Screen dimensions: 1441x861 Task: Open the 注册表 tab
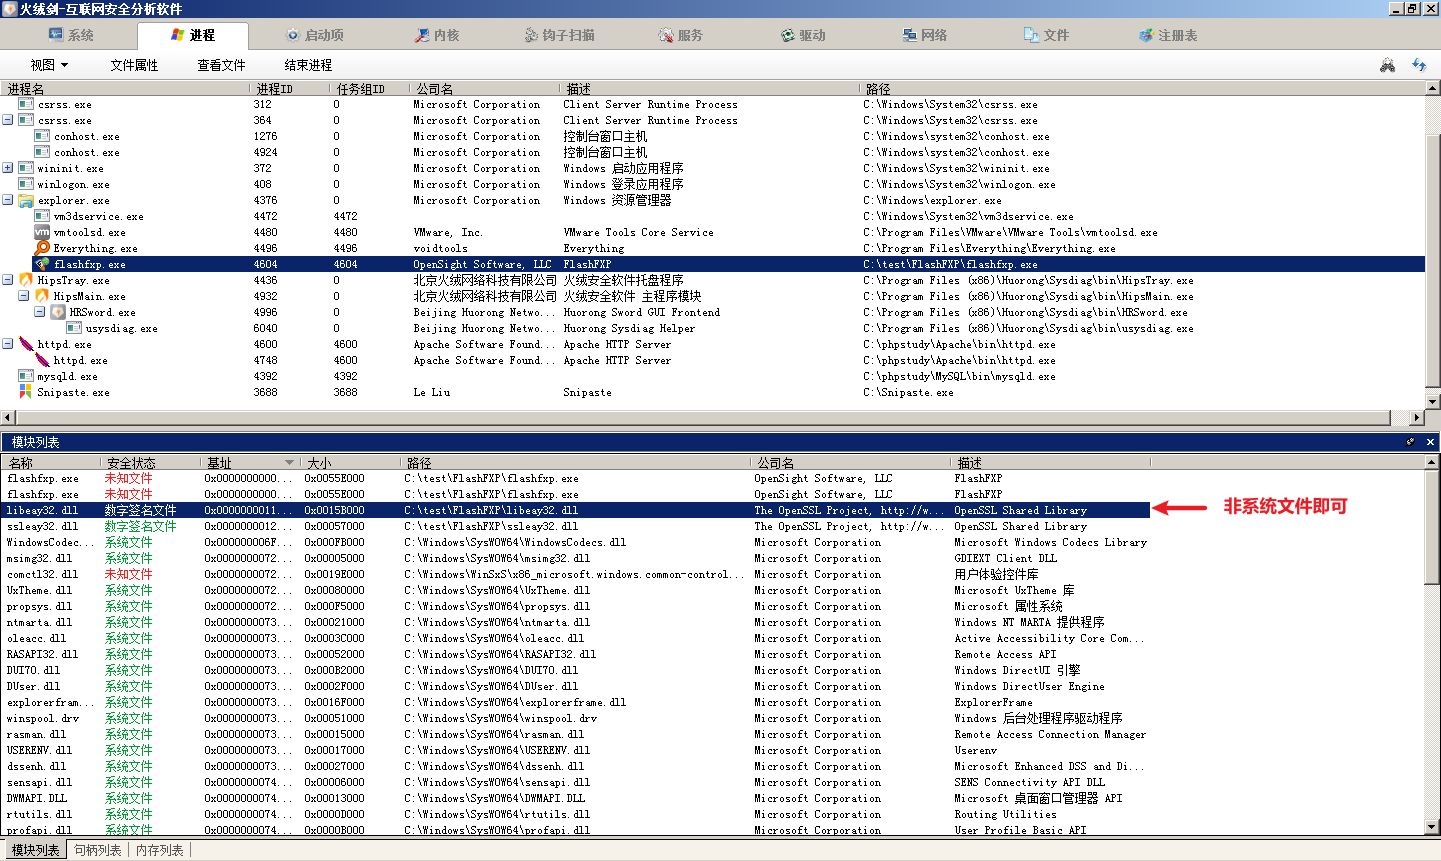pos(1168,35)
